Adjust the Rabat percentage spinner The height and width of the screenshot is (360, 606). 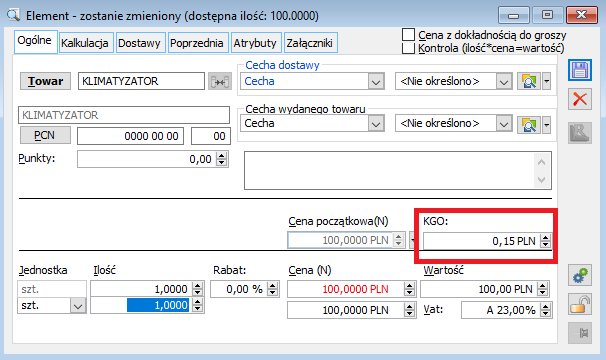tap(272, 289)
